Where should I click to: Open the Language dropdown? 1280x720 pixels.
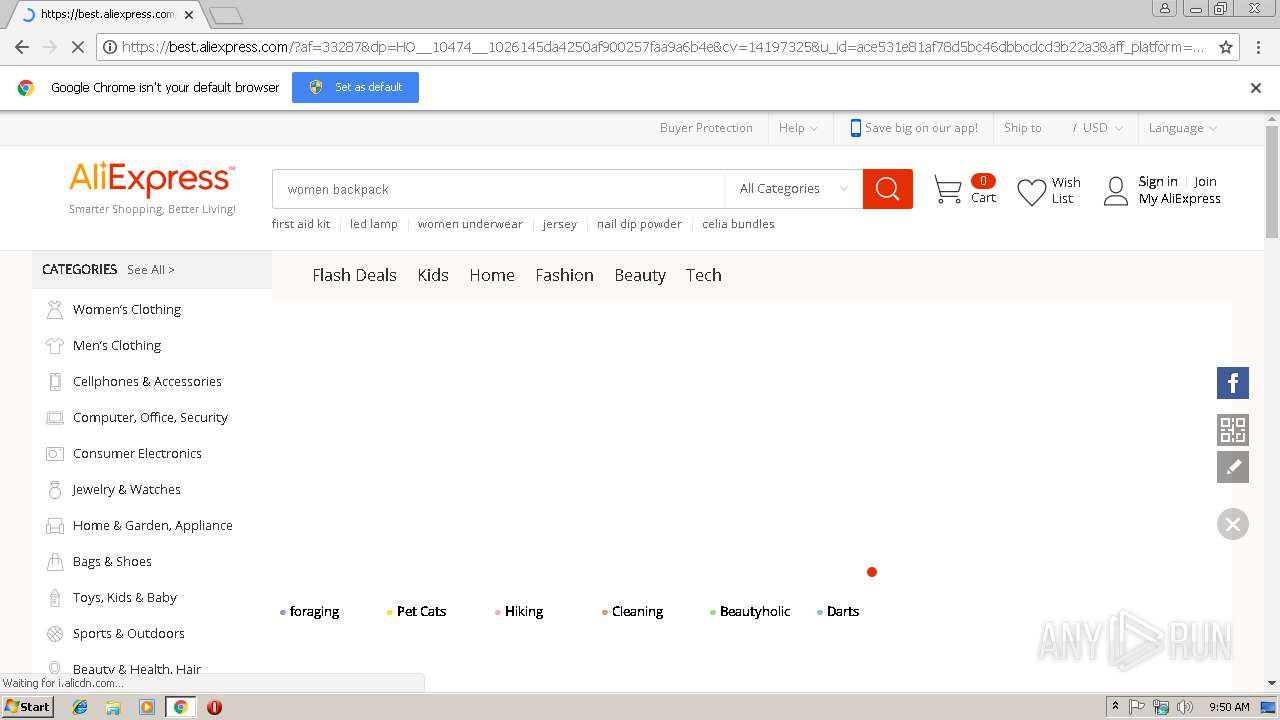(1183, 128)
